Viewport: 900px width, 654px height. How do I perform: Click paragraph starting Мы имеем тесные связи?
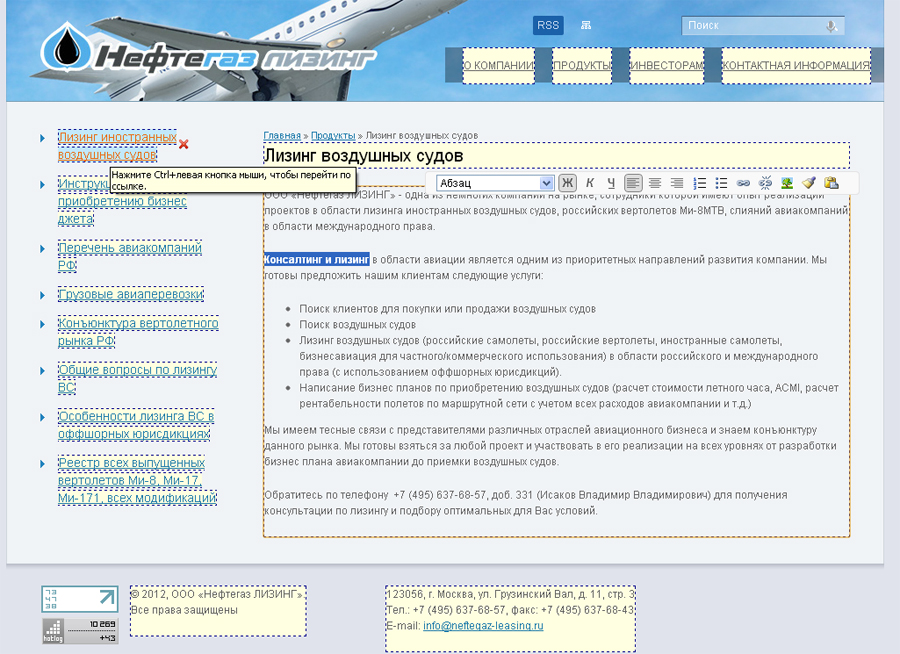(x=550, y=446)
